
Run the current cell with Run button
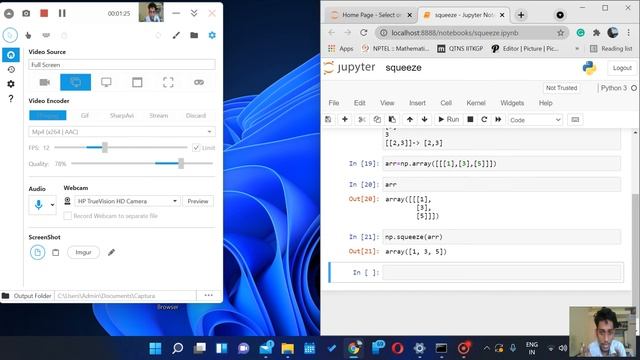pyautogui.click(x=449, y=120)
